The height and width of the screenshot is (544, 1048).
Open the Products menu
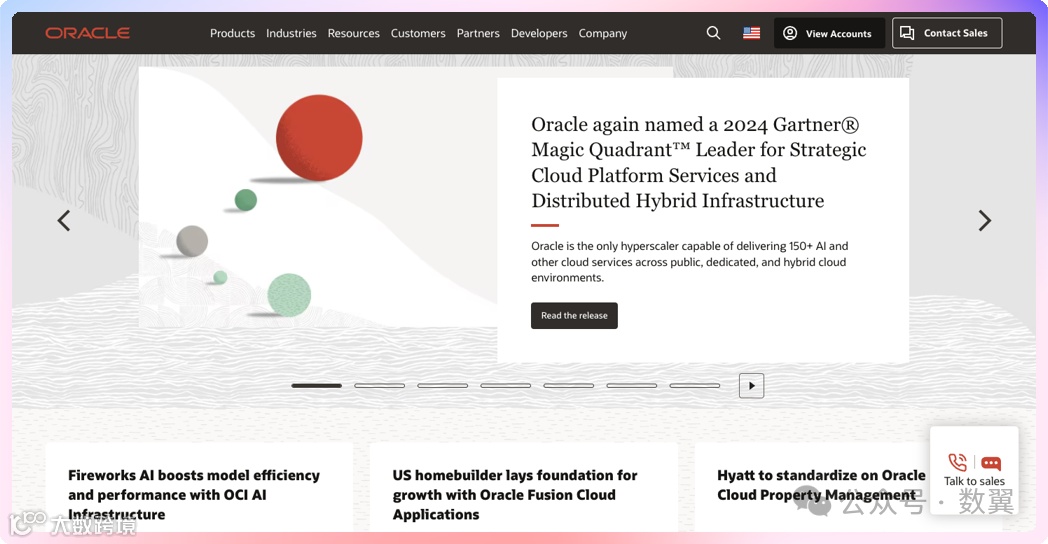tap(233, 33)
